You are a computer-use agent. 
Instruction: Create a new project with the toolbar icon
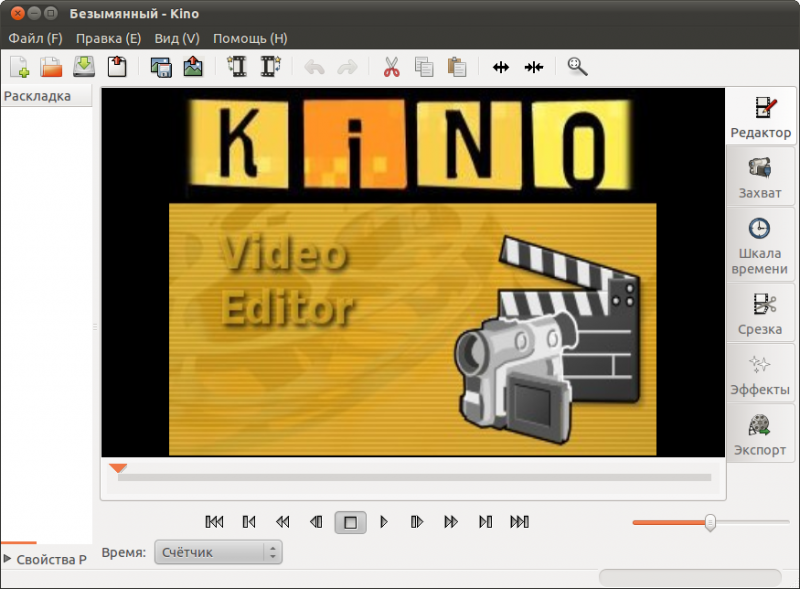click(19, 67)
